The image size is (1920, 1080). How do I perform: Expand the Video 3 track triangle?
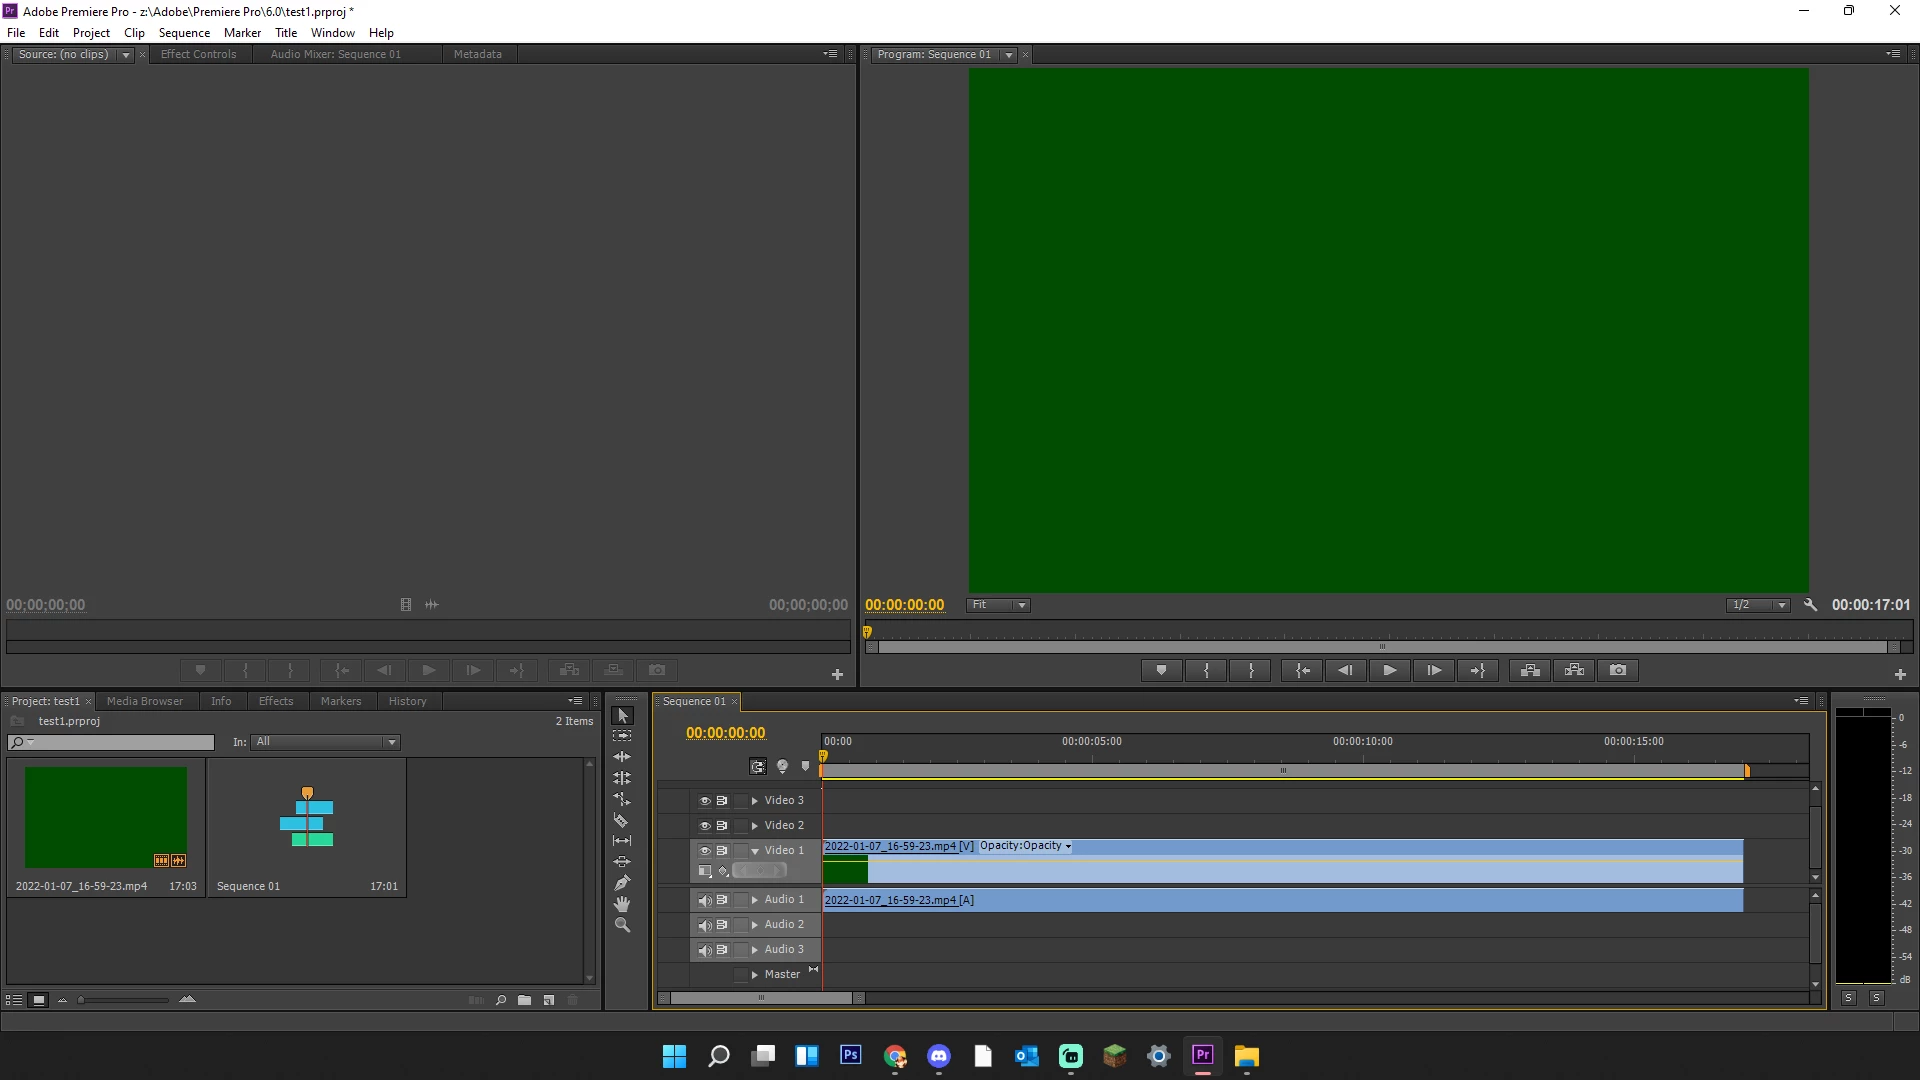point(755,801)
